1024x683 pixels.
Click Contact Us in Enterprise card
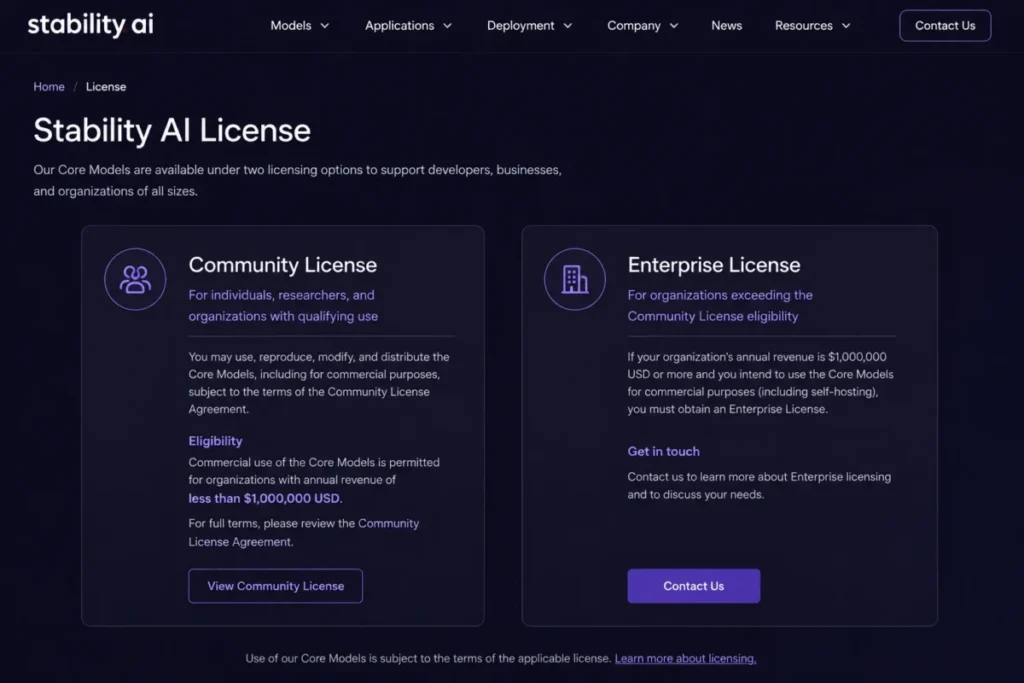(x=694, y=586)
